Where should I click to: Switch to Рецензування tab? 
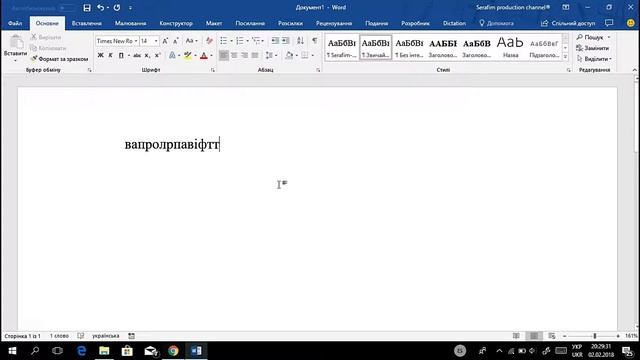tap(334, 23)
